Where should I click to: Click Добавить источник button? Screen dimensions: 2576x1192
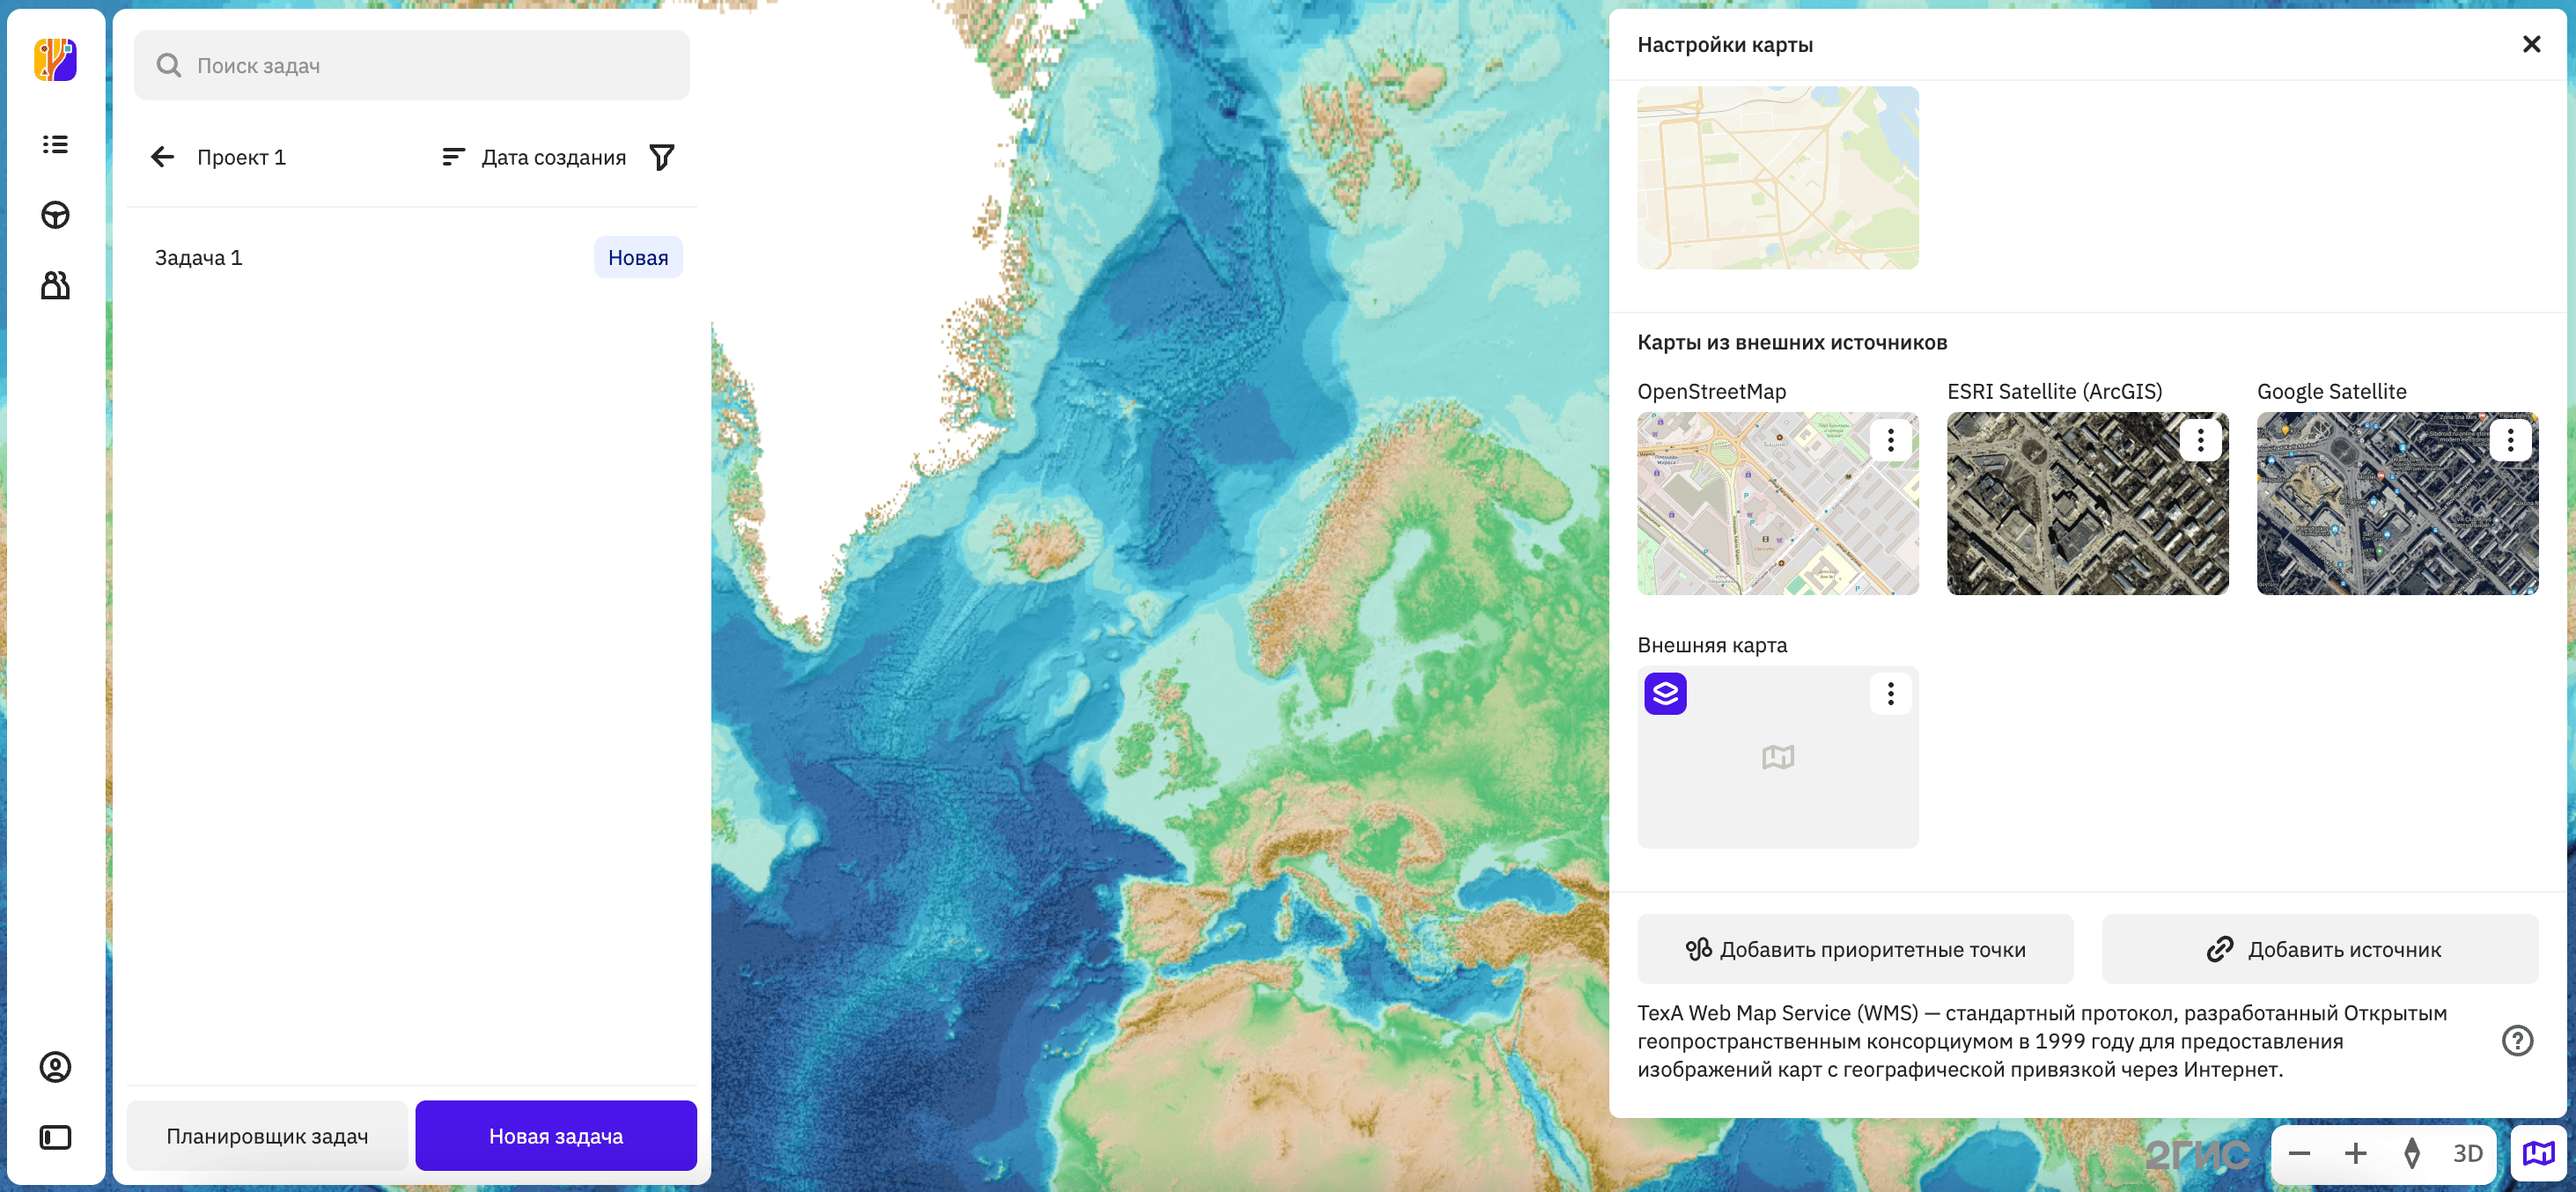2320,949
